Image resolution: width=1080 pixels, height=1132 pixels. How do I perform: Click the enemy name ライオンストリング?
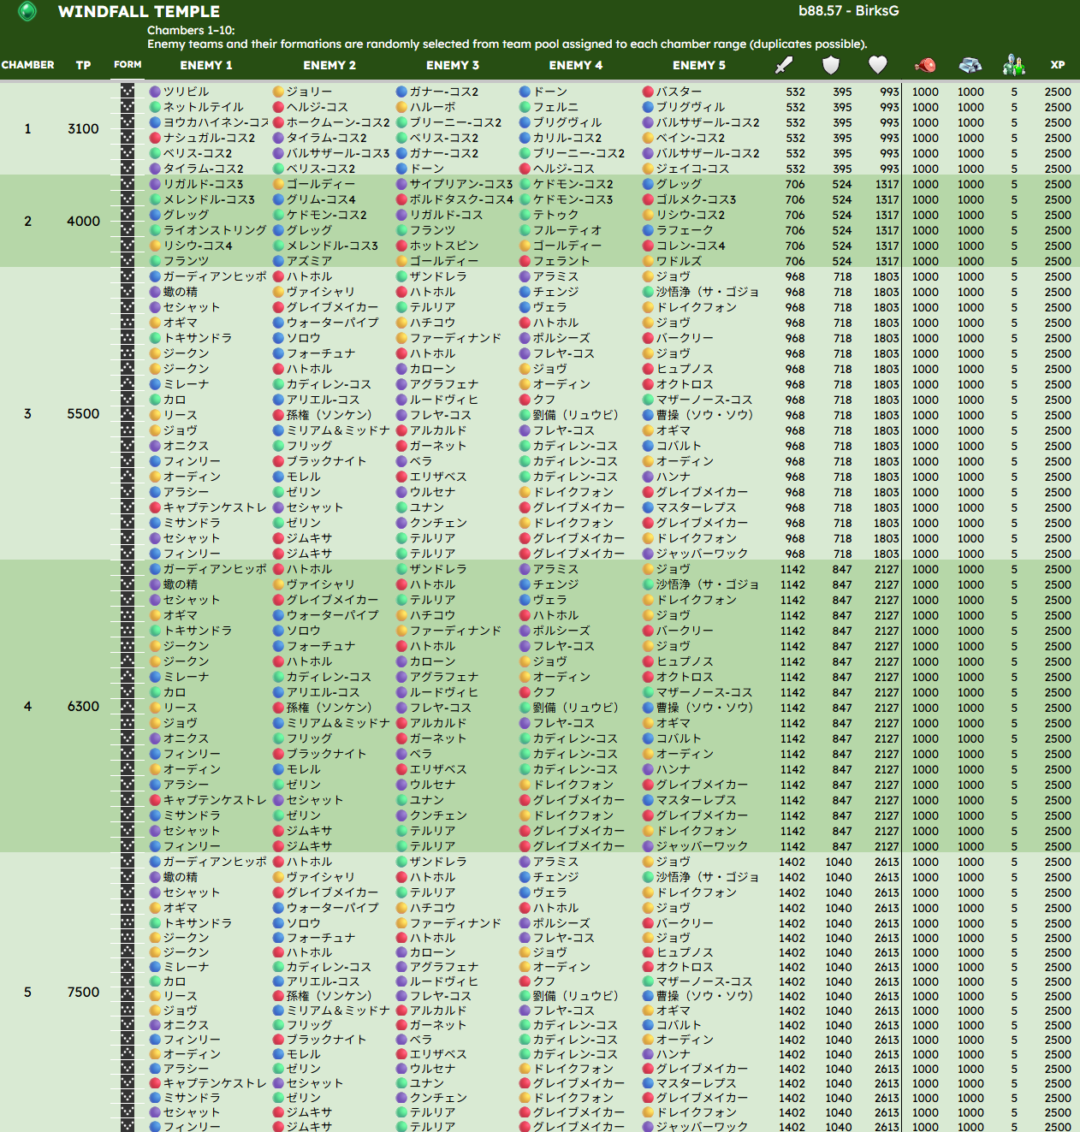(214, 230)
